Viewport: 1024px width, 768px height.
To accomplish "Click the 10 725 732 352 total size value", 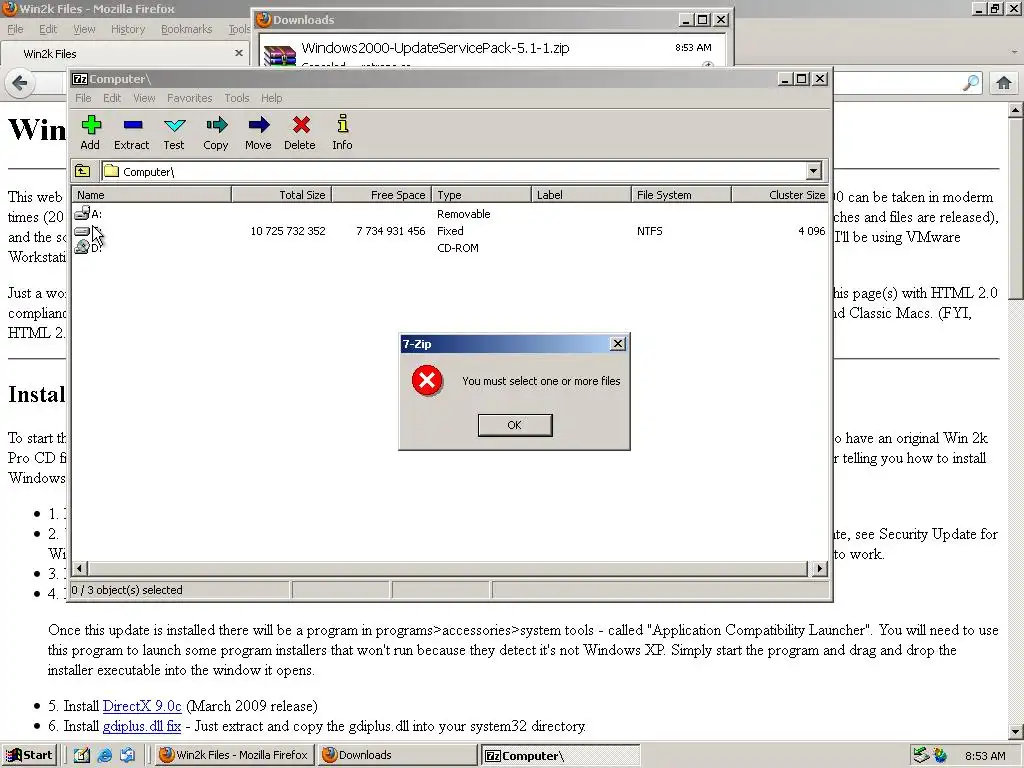I will 288,231.
